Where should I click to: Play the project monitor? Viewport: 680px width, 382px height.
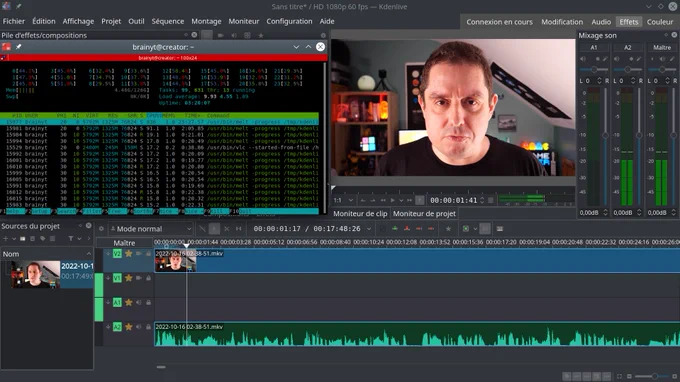coord(393,200)
